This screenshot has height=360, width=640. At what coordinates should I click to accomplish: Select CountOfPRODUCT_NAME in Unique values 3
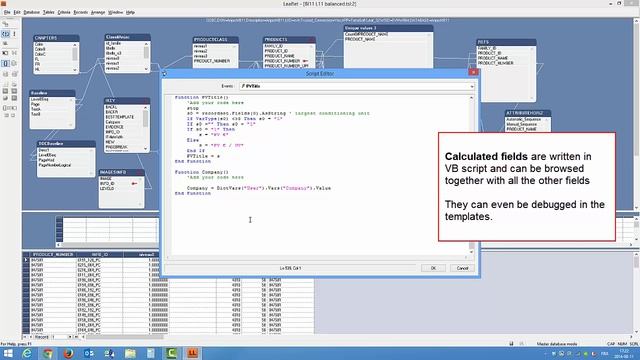[x=366, y=34]
